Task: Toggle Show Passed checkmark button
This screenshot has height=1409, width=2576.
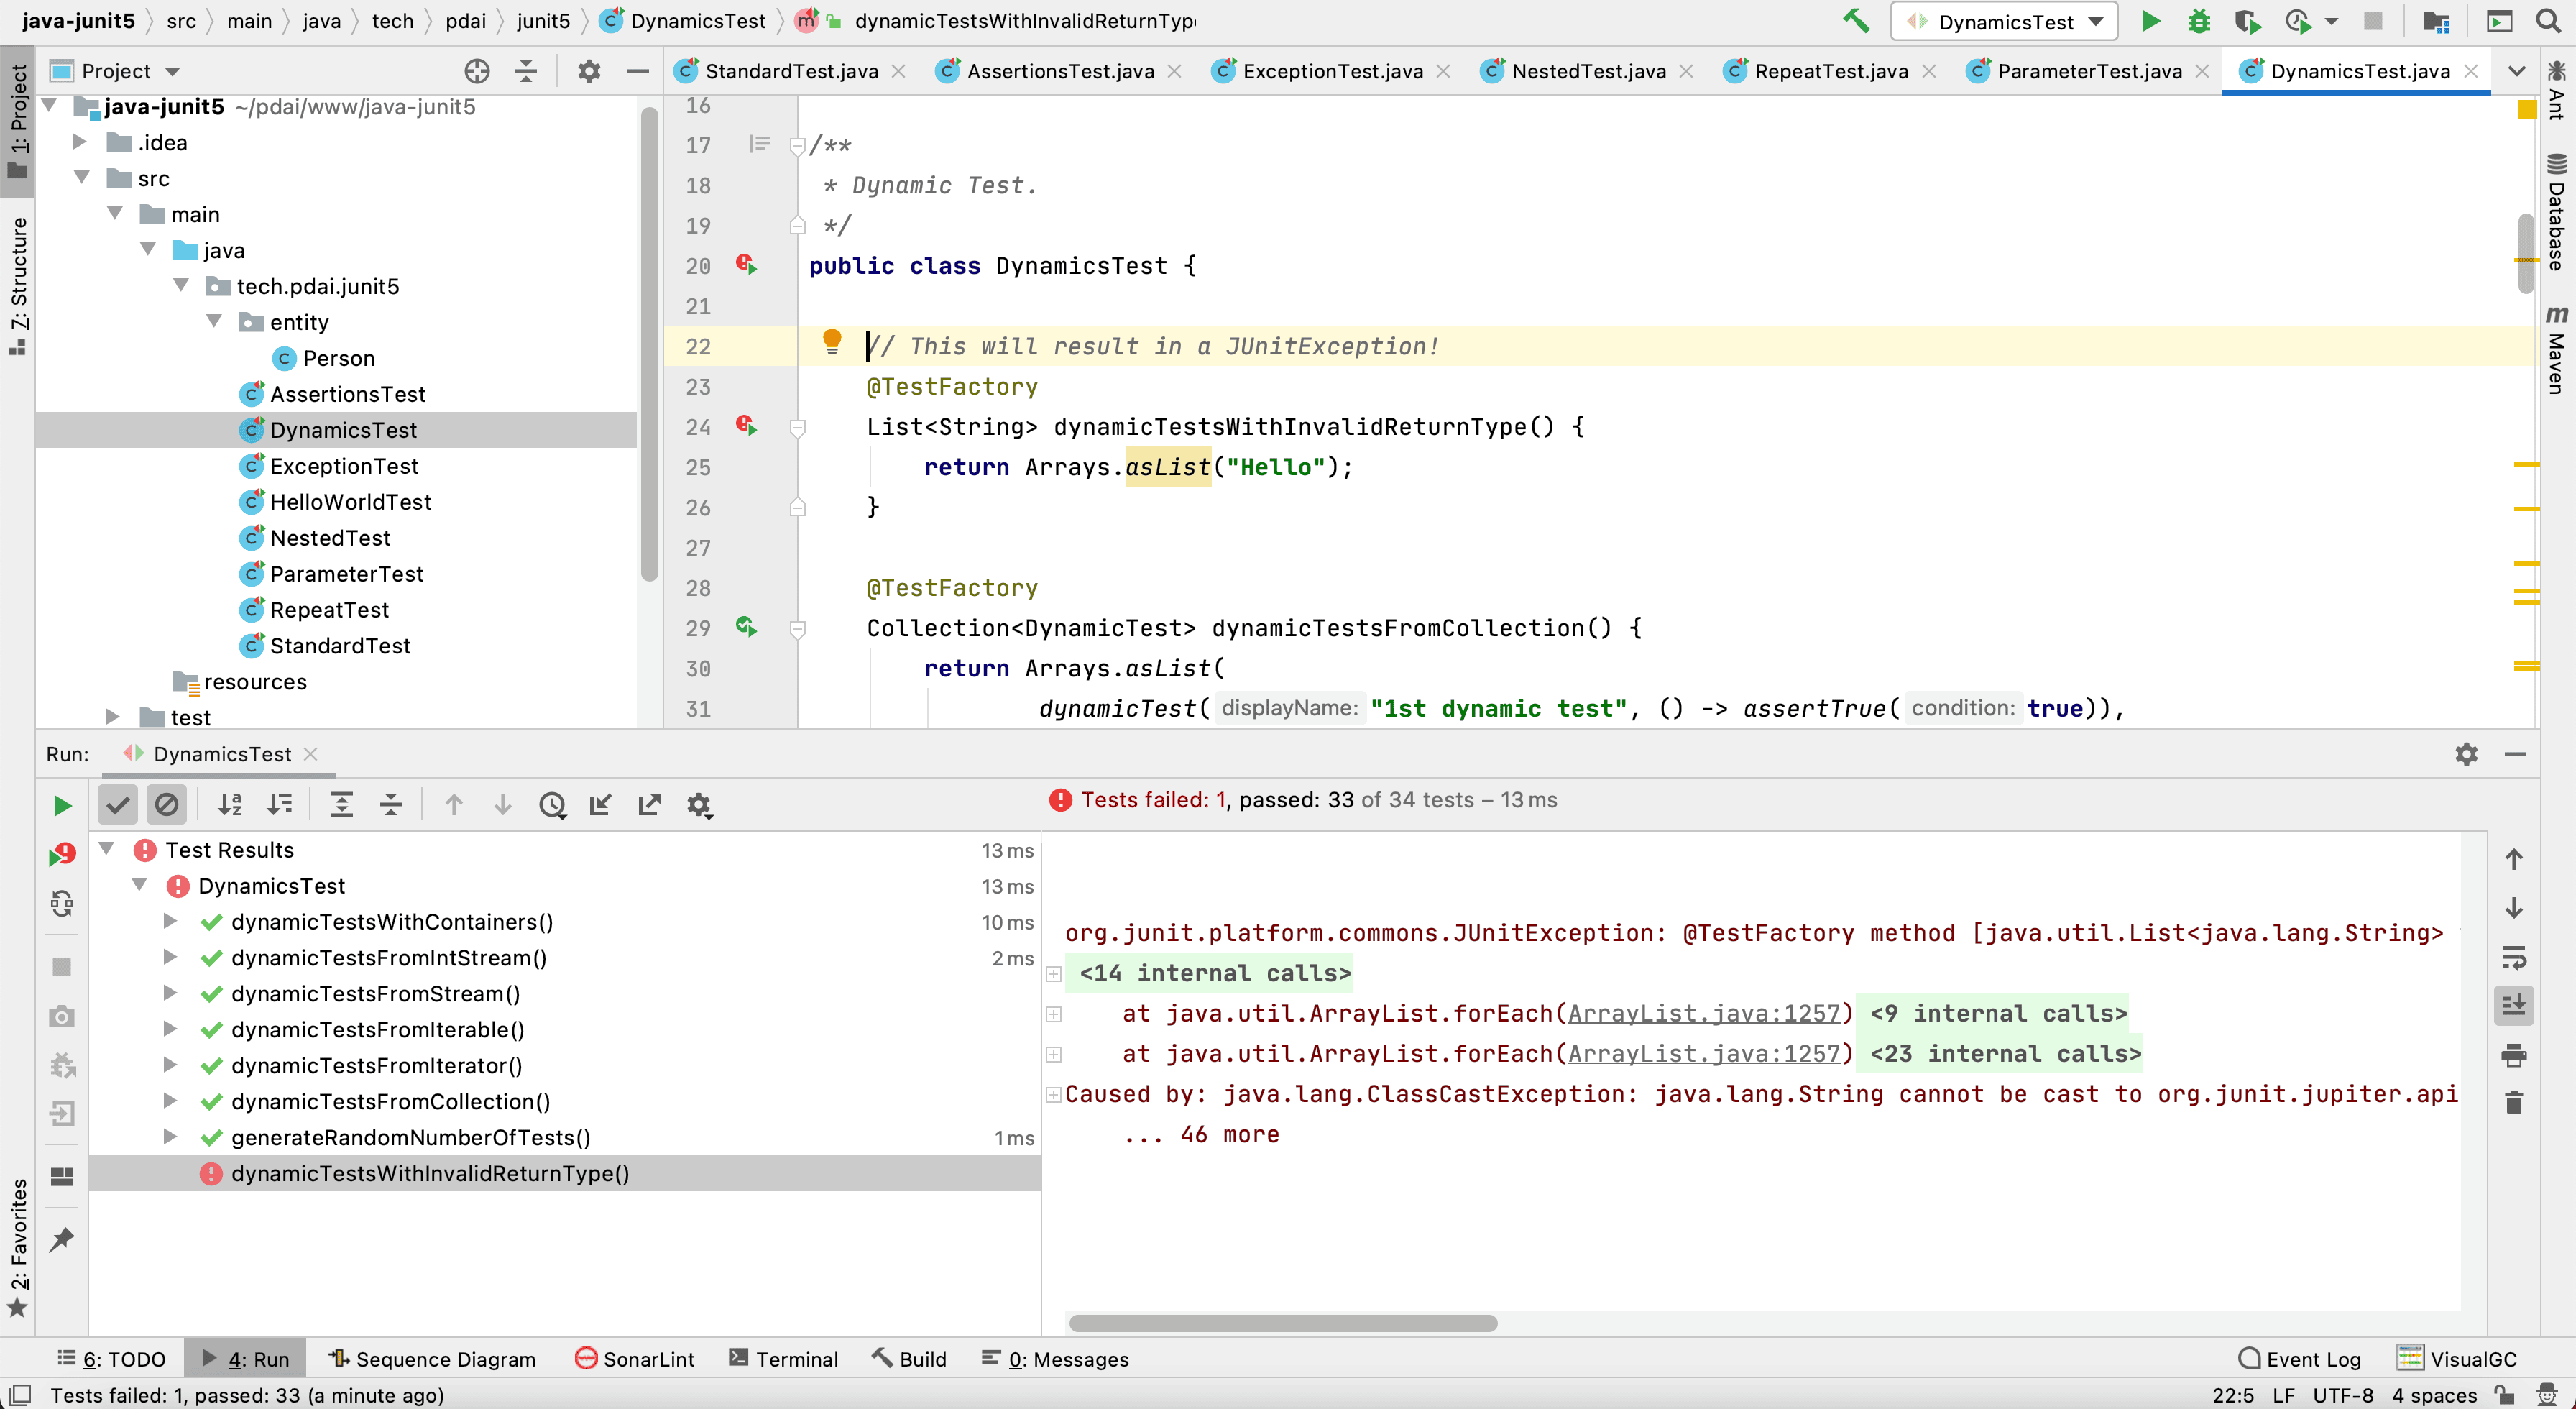Action: (x=118, y=804)
